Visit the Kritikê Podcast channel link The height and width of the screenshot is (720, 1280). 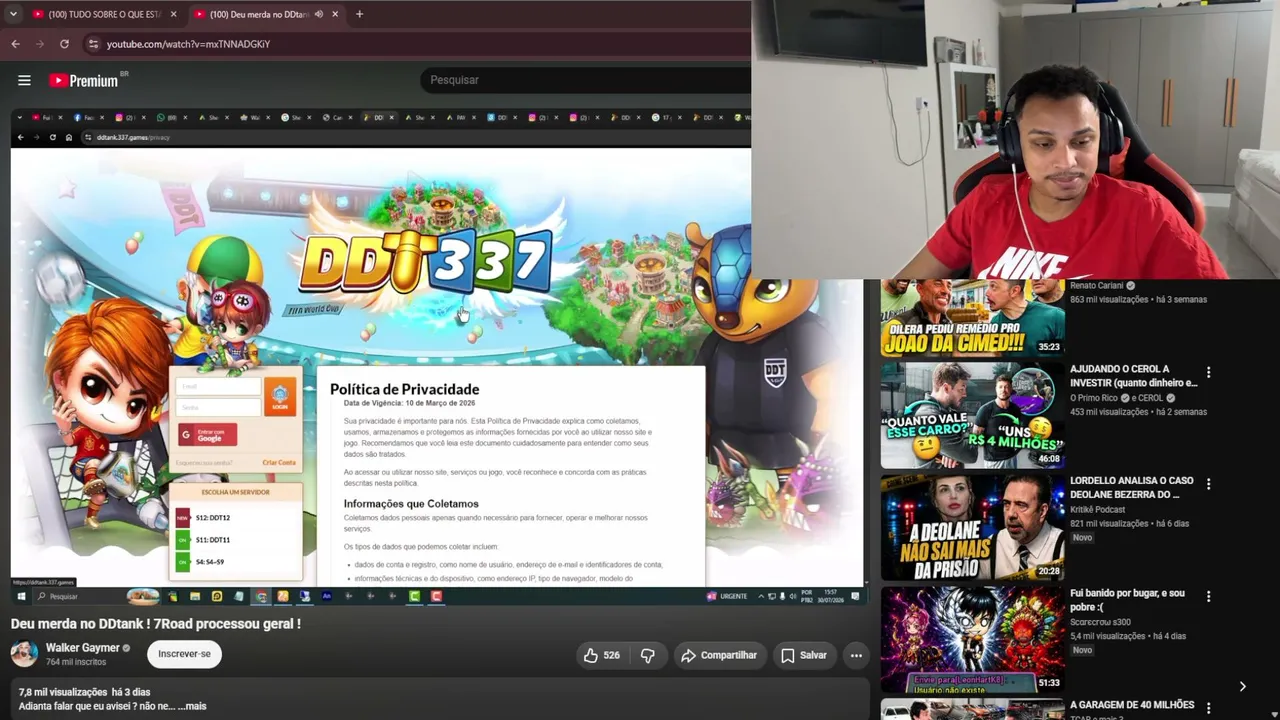(1097, 510)
